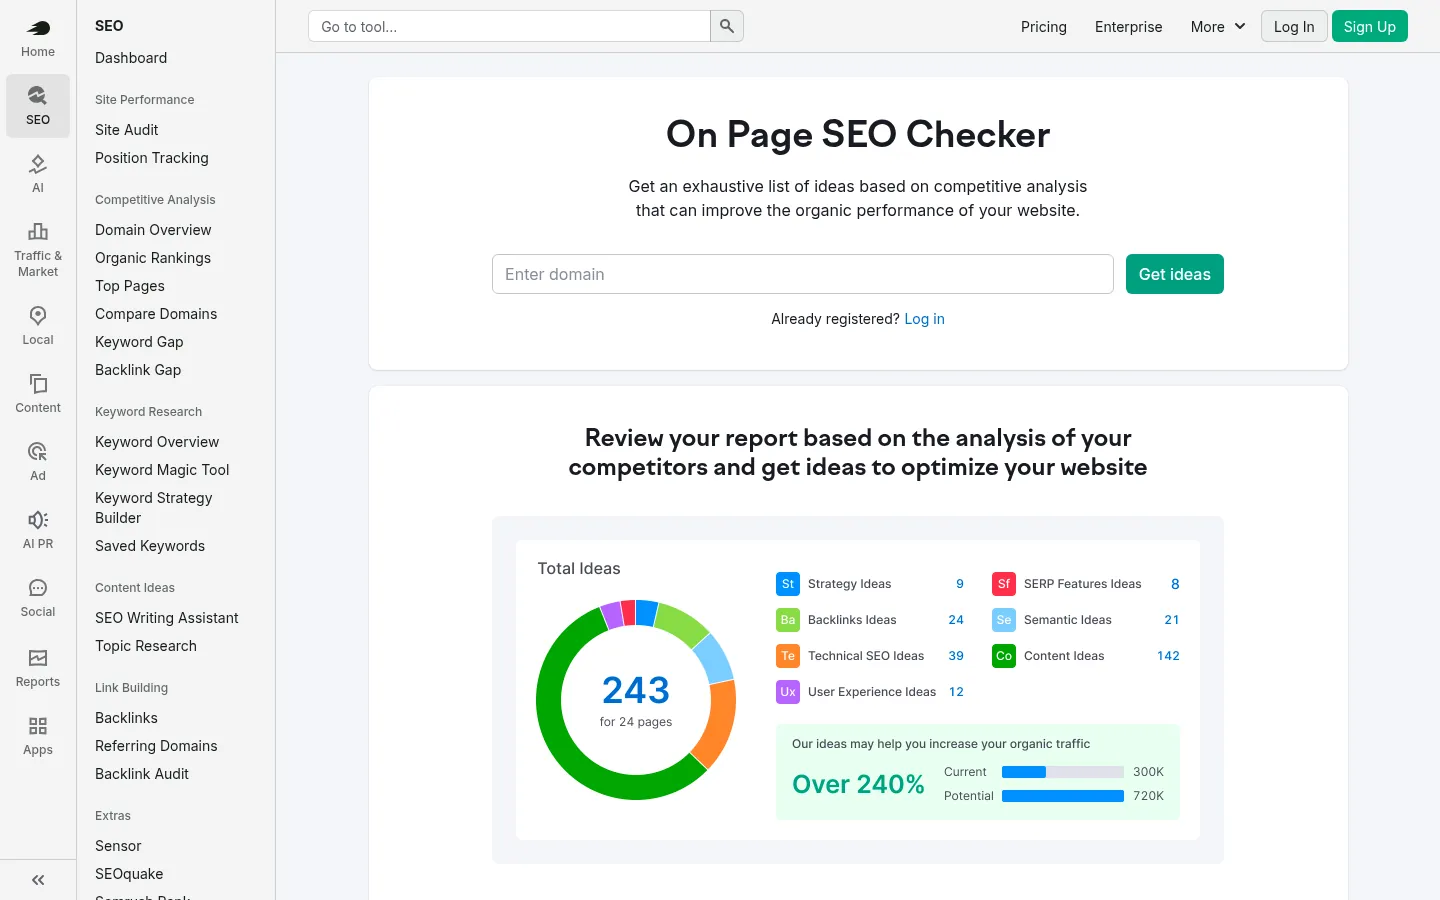
Task: Click the User Experience 'Ux' badge
Action: tap(788, 692)
